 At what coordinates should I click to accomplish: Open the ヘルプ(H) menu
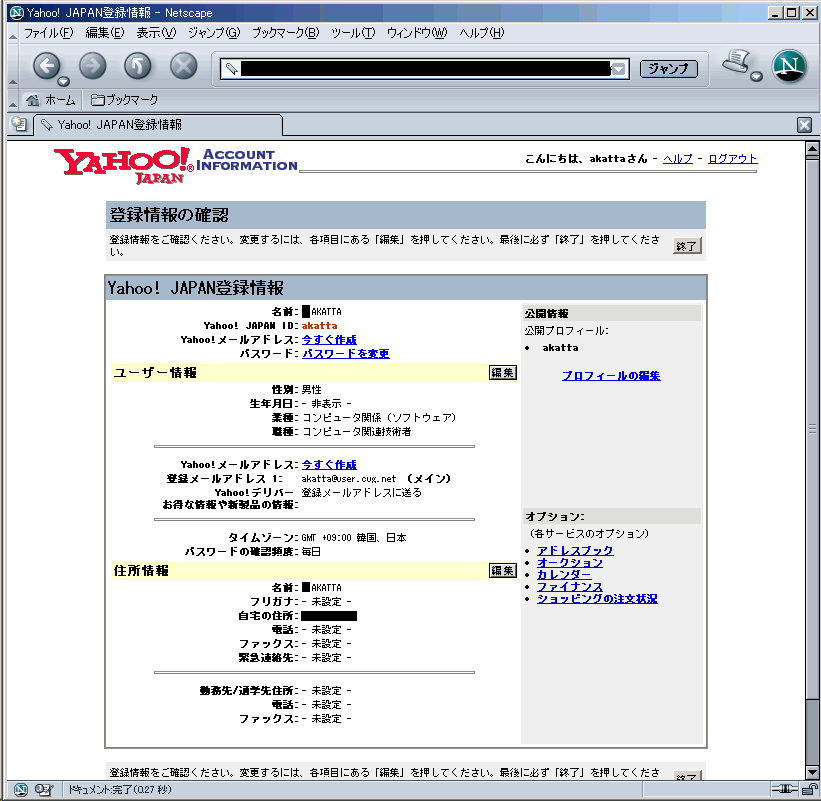pyautogui.click(x=482, y=33)
